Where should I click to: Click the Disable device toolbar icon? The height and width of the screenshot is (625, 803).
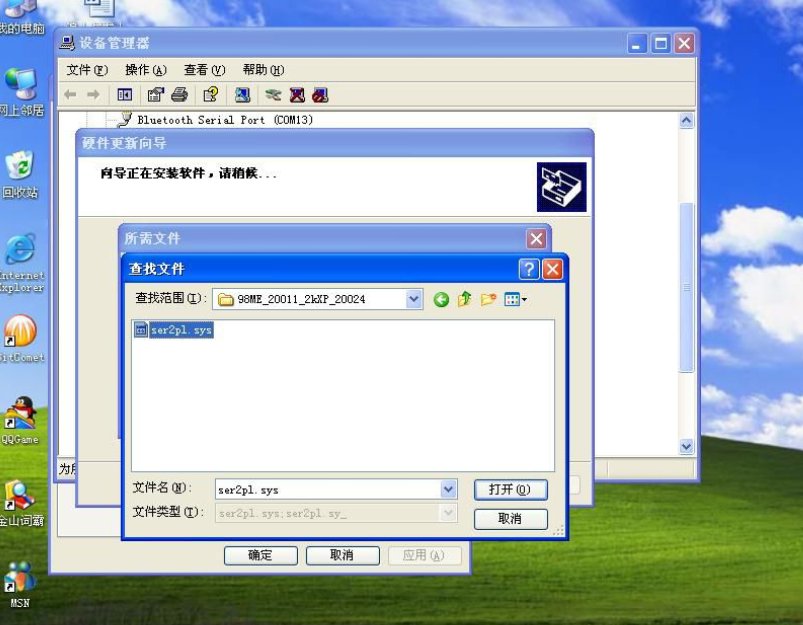pyautogui.click(x=320, y=95)
